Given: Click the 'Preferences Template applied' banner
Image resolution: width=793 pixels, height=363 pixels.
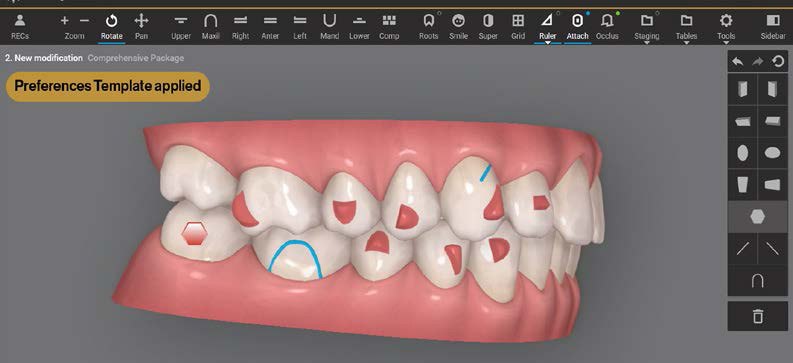Looking at the screenshot, I should (x=108, y=86).
